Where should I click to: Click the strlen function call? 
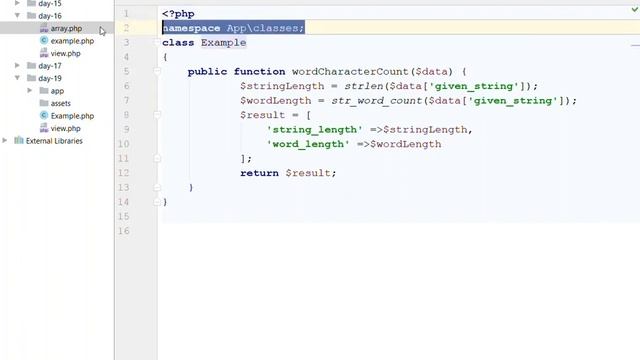point(364,86)
